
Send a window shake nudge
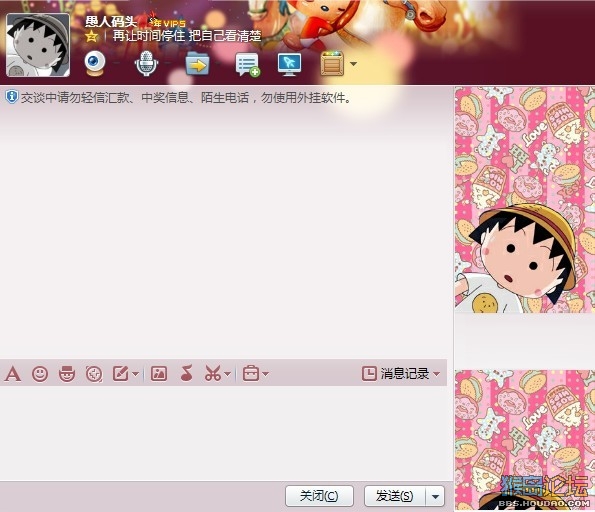point(94,374)
